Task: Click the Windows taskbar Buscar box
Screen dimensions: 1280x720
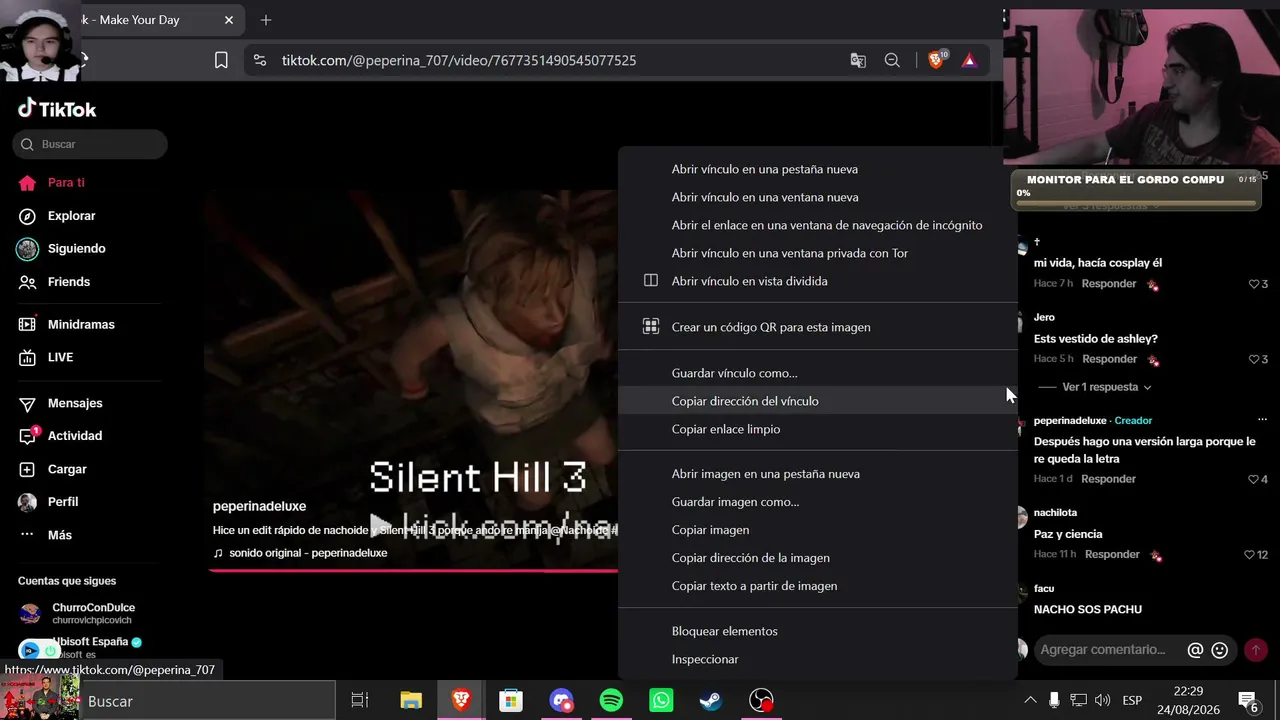Action: click(207, 701)
